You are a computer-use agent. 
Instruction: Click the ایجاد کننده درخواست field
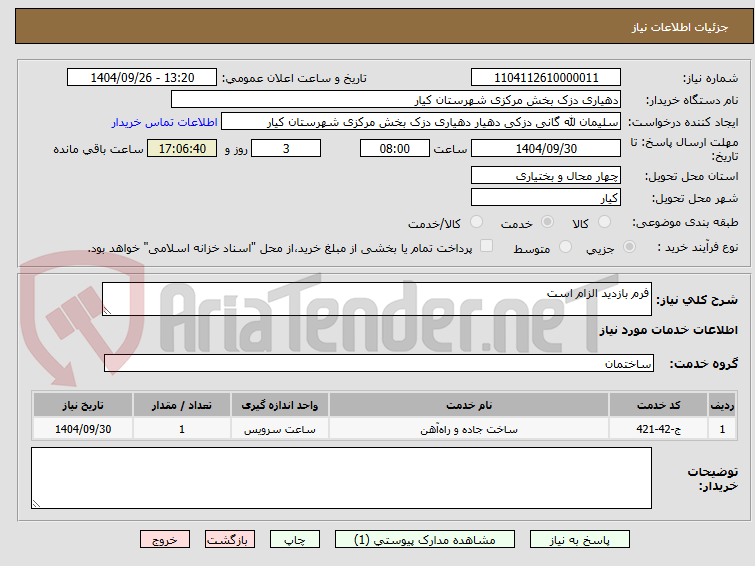click(421, 122)
